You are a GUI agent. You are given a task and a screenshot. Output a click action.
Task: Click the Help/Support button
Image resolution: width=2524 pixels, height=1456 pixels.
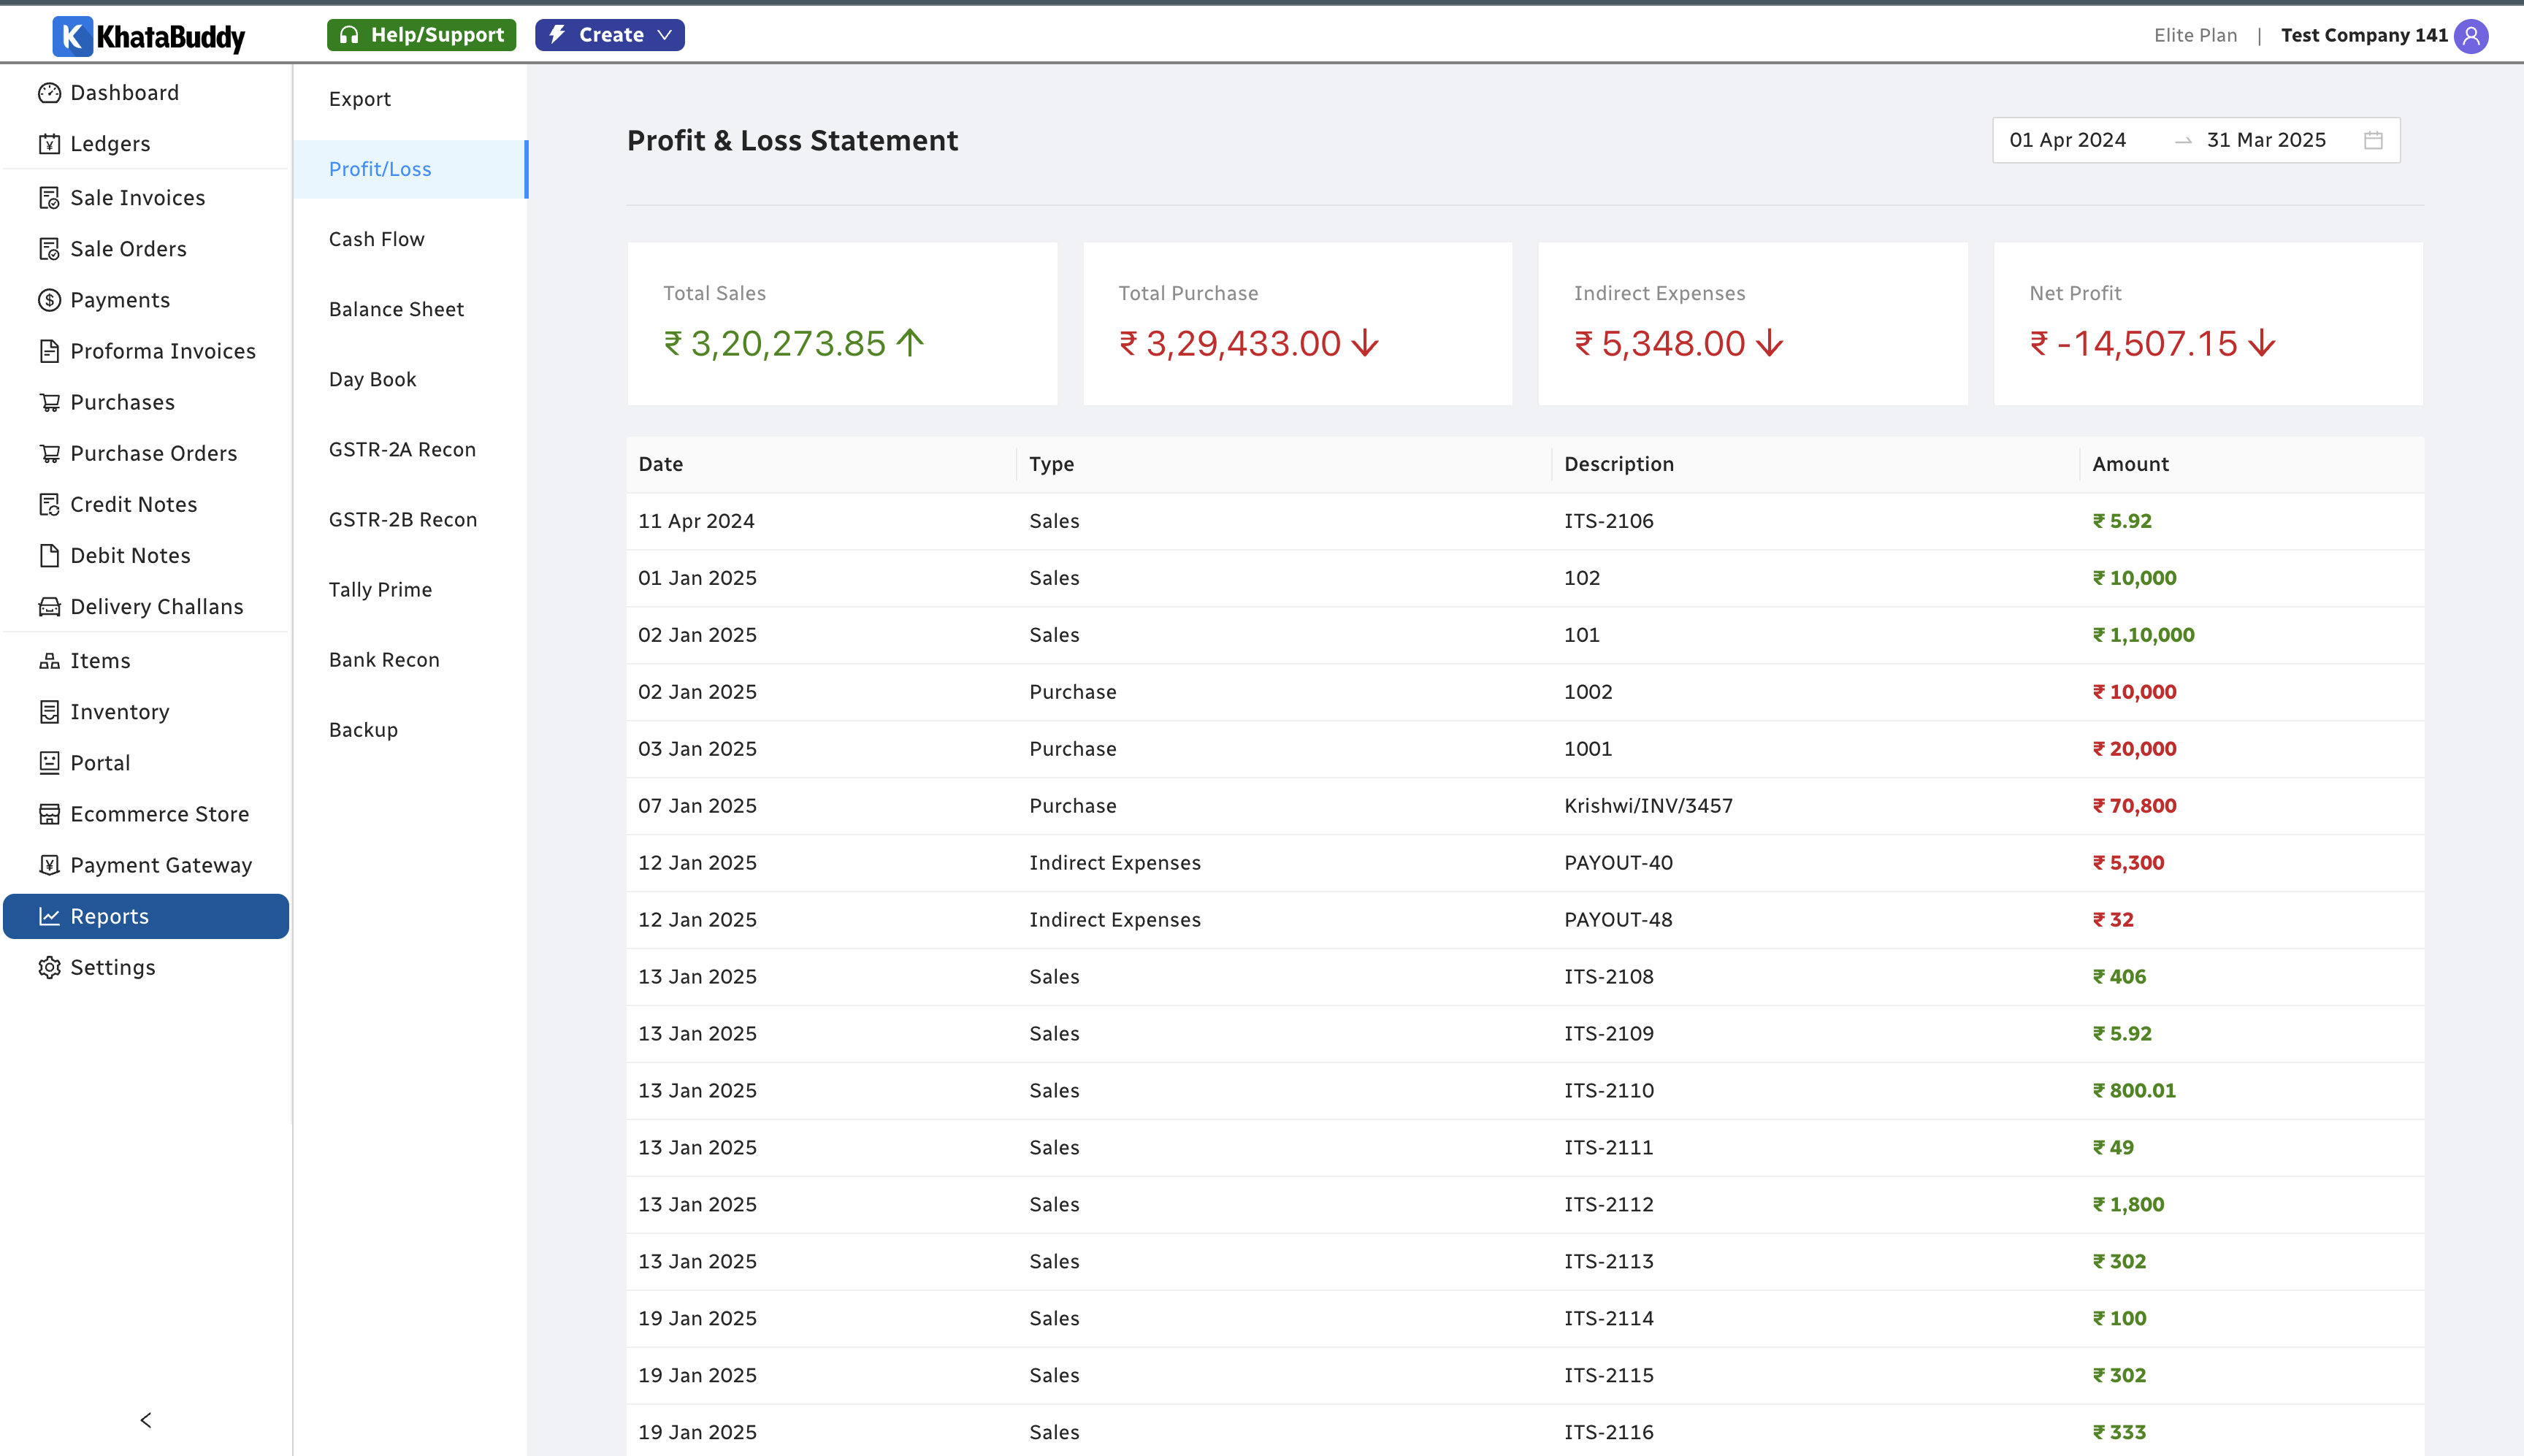[421, 35]
